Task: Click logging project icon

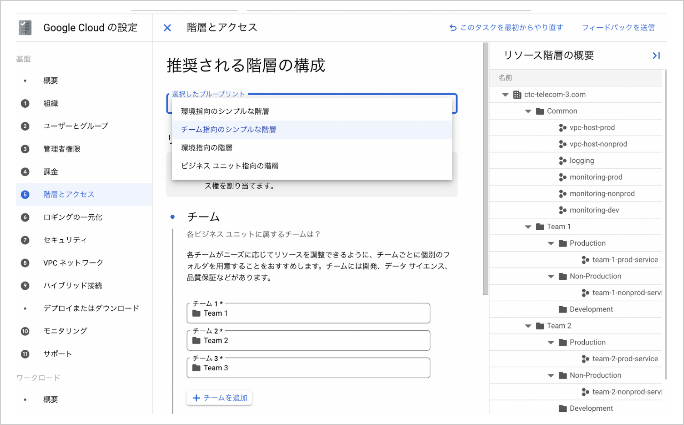Action: click(x=563, y=161)
